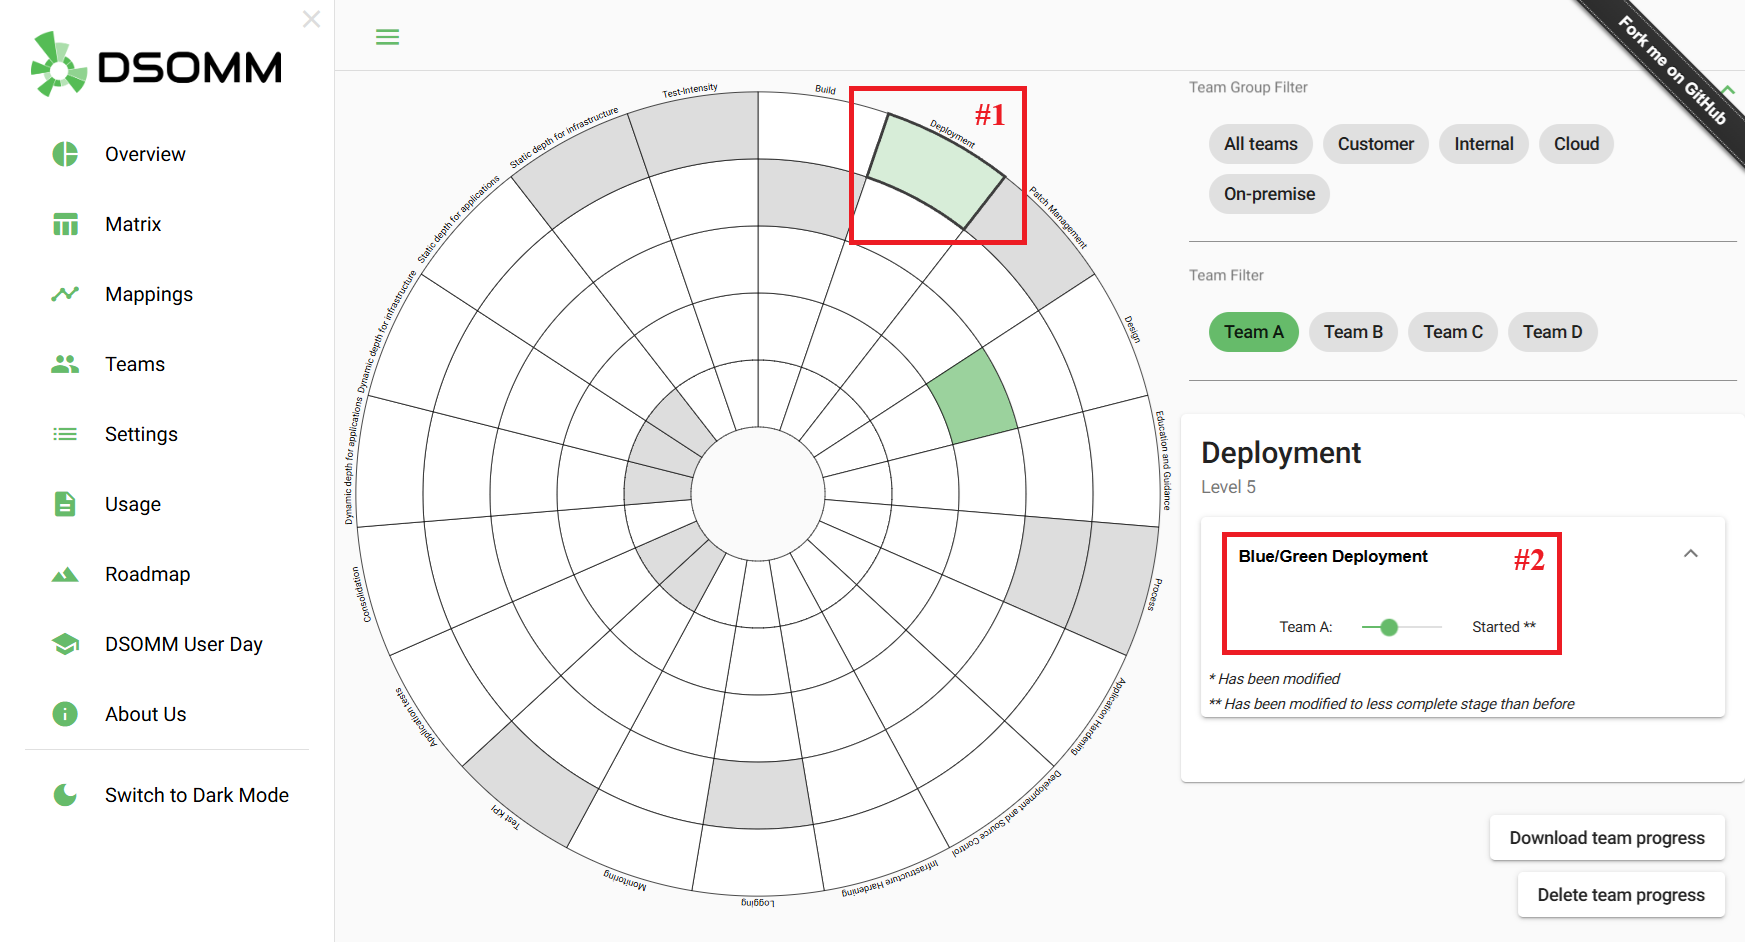Close the sidebar with X icon
The height and width of the screenshot is (942, 1745).
tap(311, 19)
